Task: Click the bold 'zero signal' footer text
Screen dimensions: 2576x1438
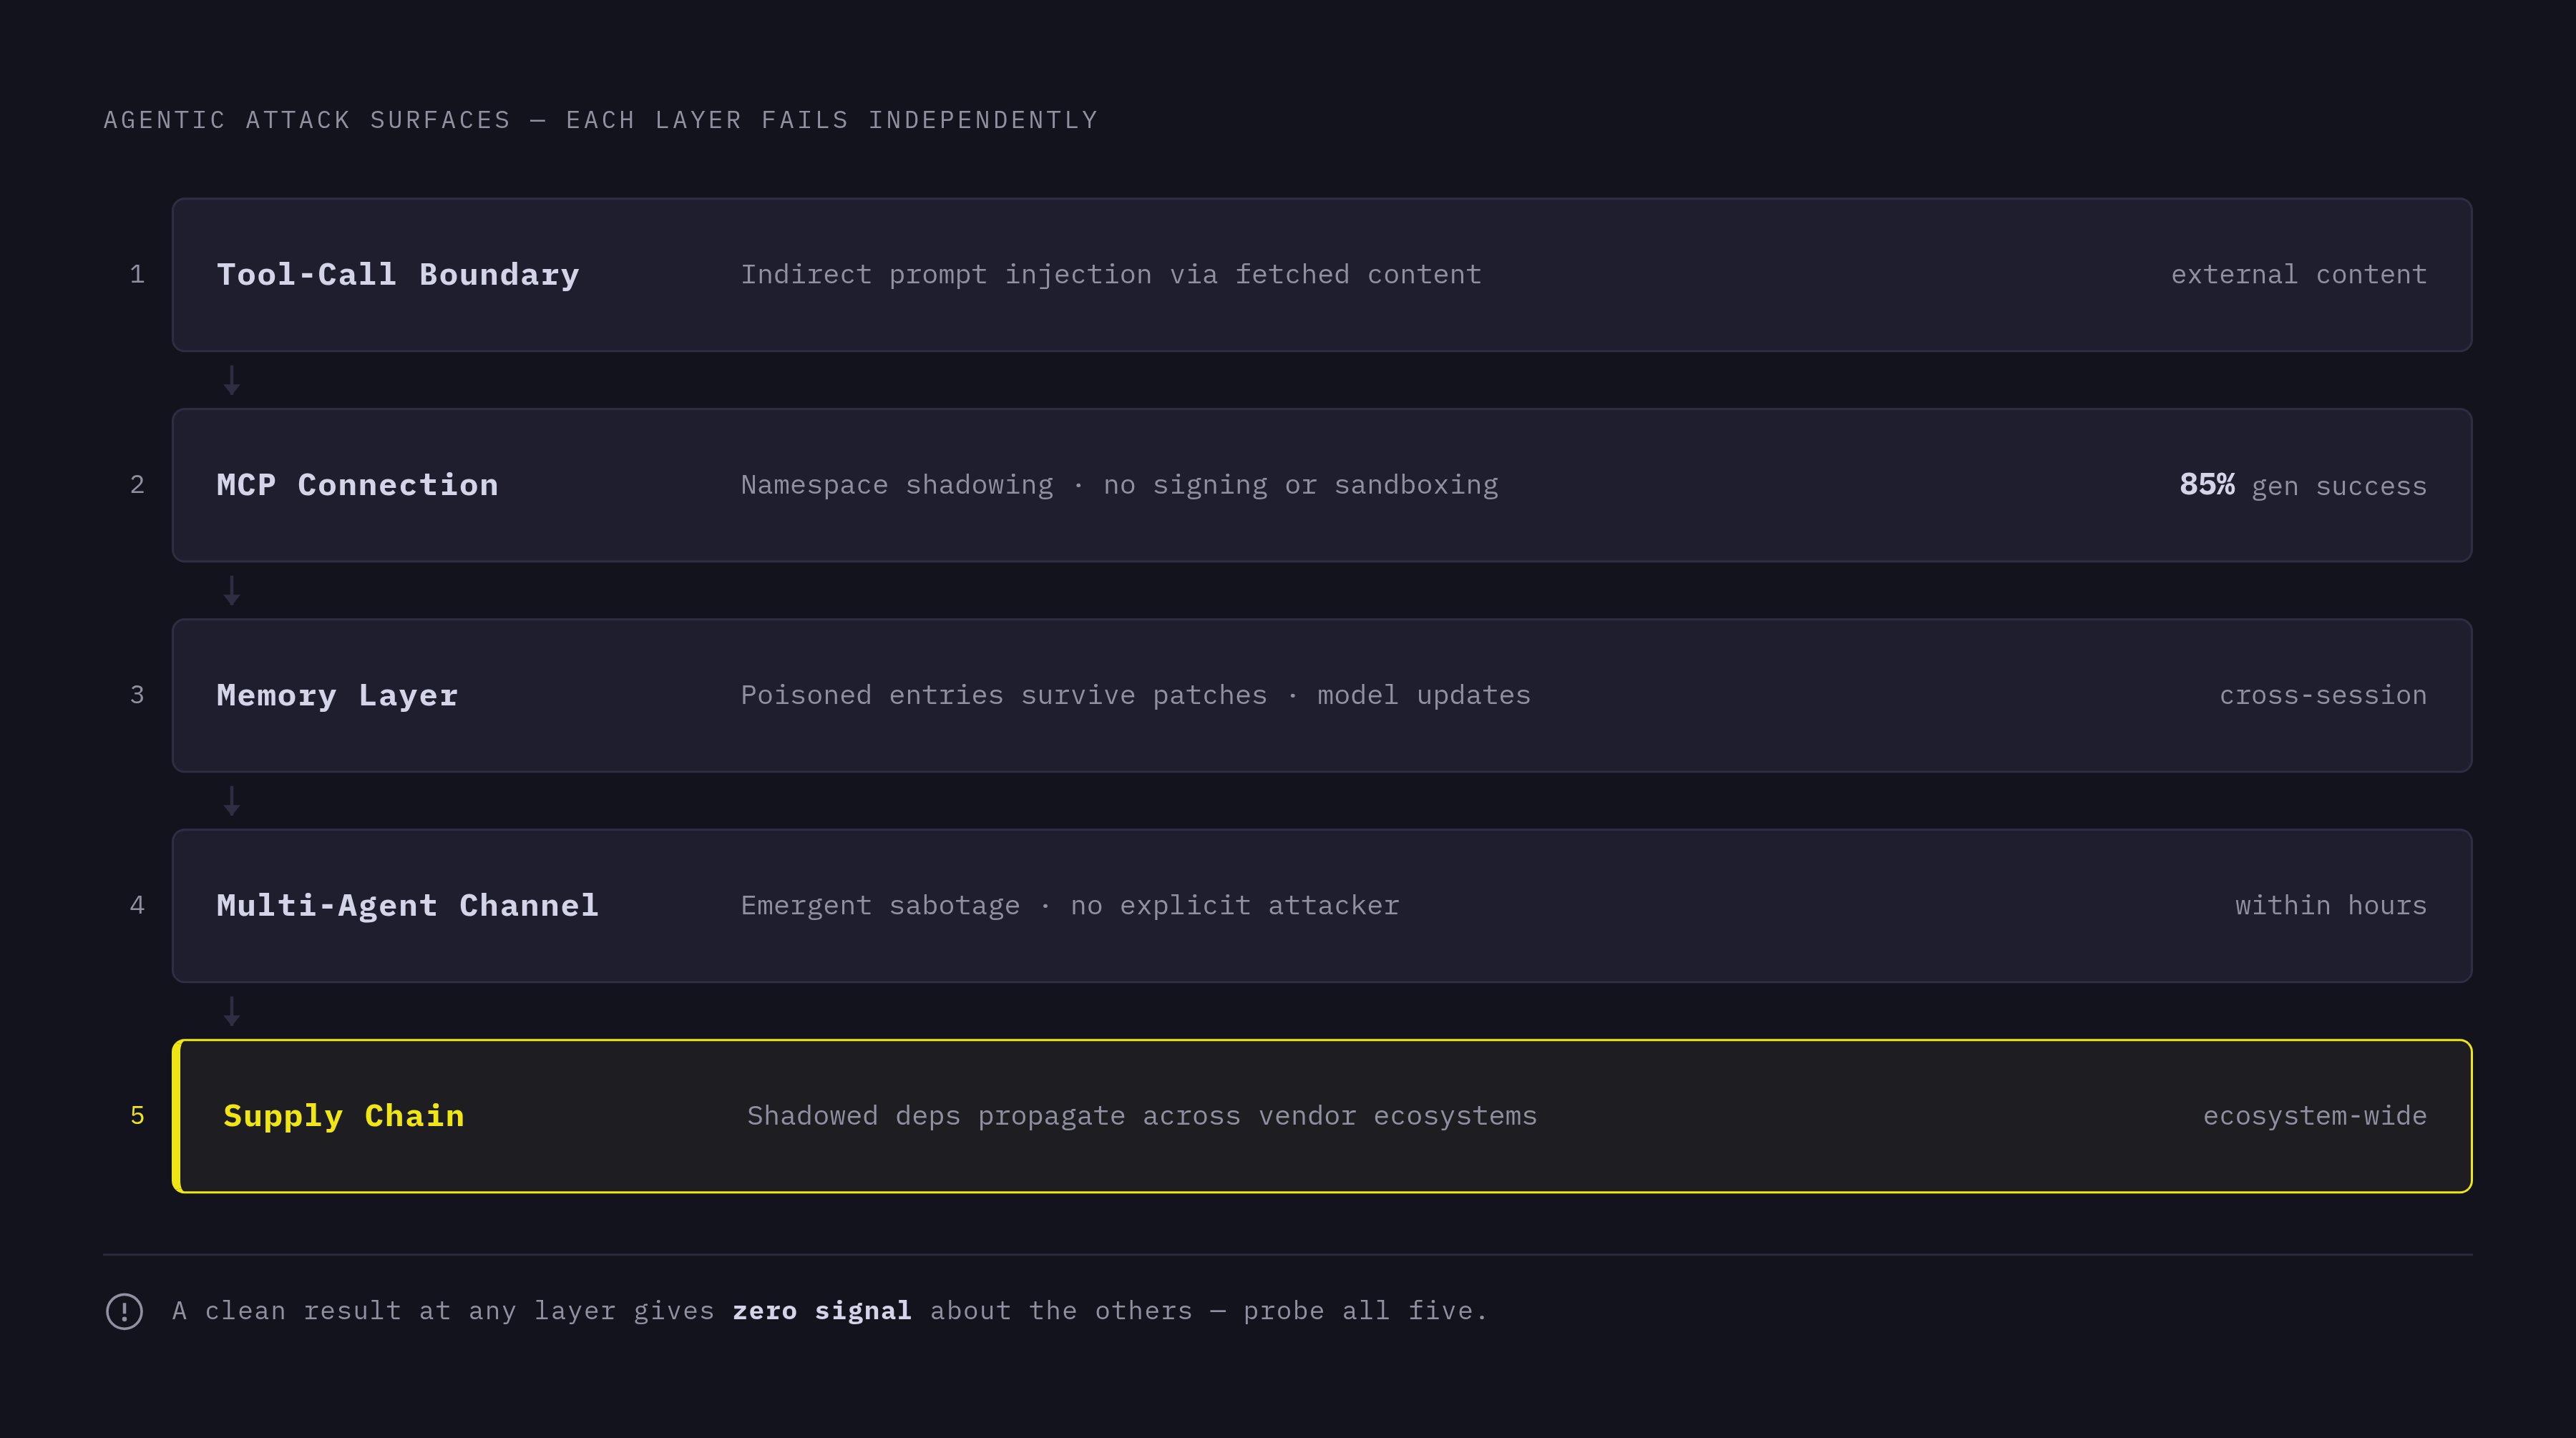Action: (822, 1311)
